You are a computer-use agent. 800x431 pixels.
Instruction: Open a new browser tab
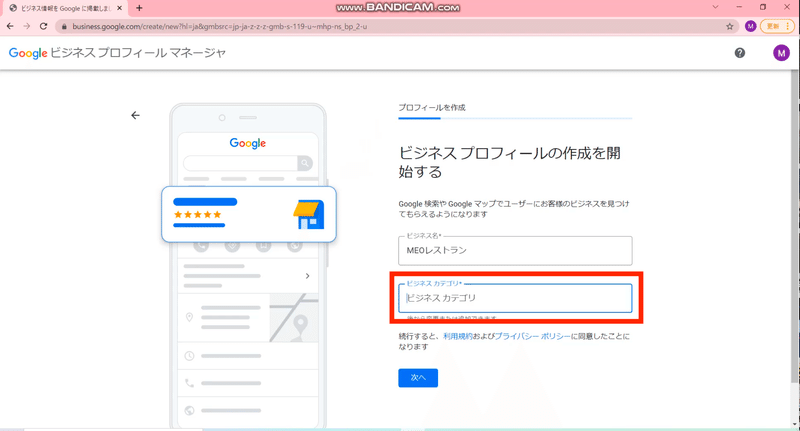click(139, 8)
